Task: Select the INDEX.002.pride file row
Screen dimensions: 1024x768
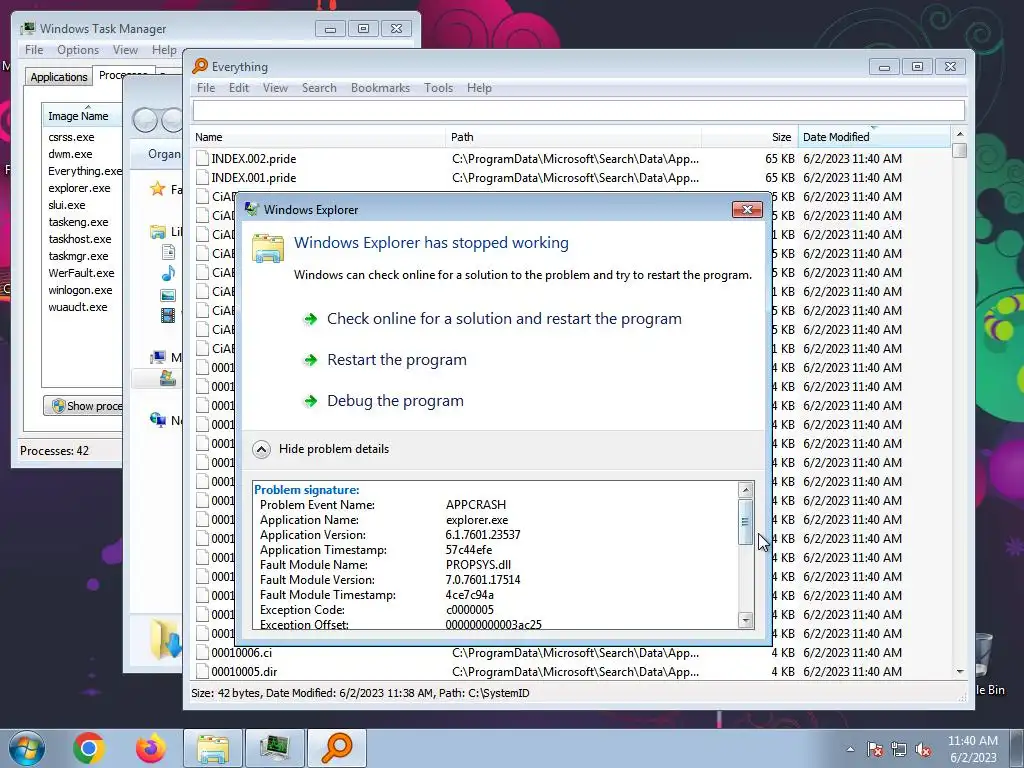Action: (x=571, y=159)
